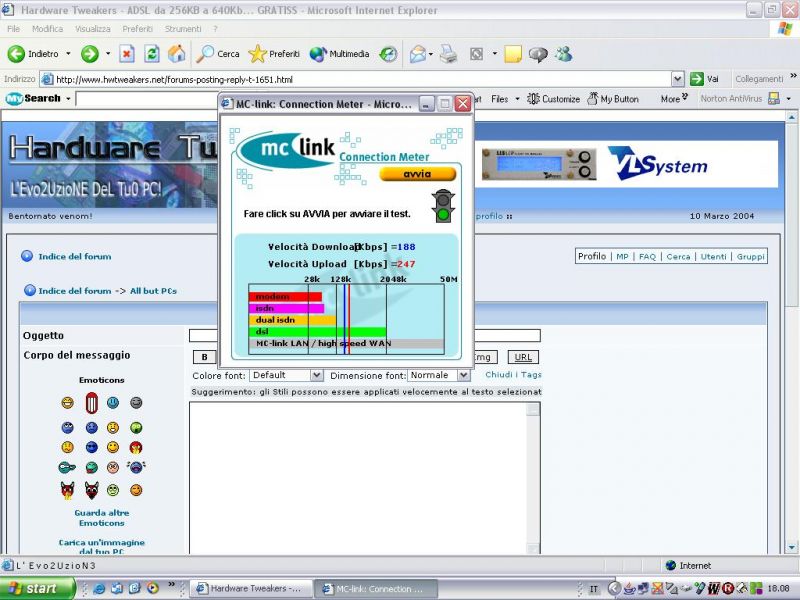Click the IE Back (Indietro) arrow icon
This screenshot has width=800, height=600.
pos(16,54)
